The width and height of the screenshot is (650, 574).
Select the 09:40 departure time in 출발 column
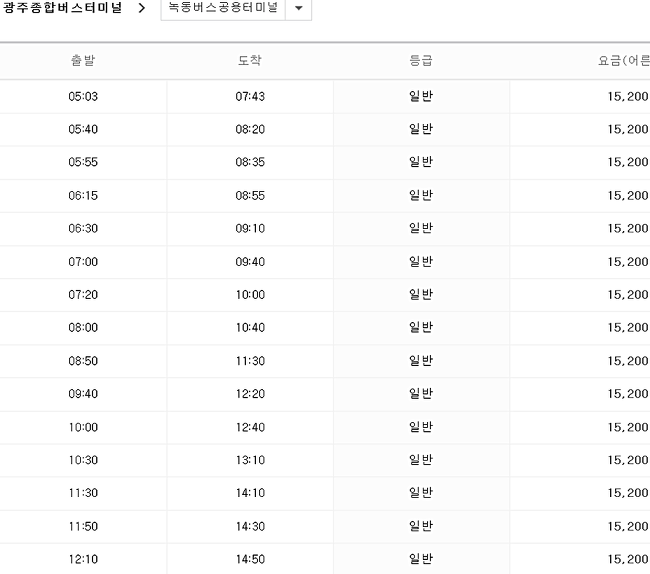tap(83, 394)
